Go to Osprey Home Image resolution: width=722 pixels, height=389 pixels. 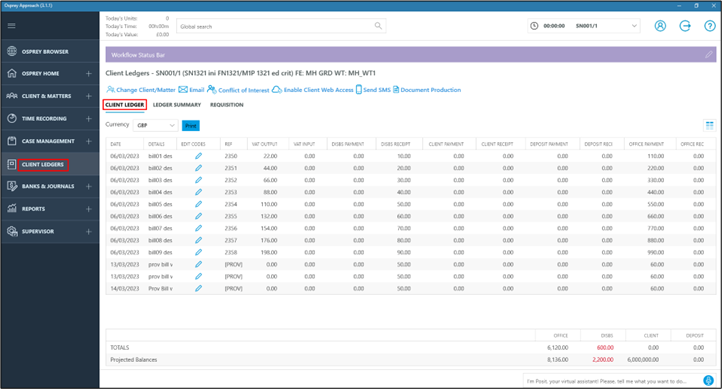(x=41, y=74)
